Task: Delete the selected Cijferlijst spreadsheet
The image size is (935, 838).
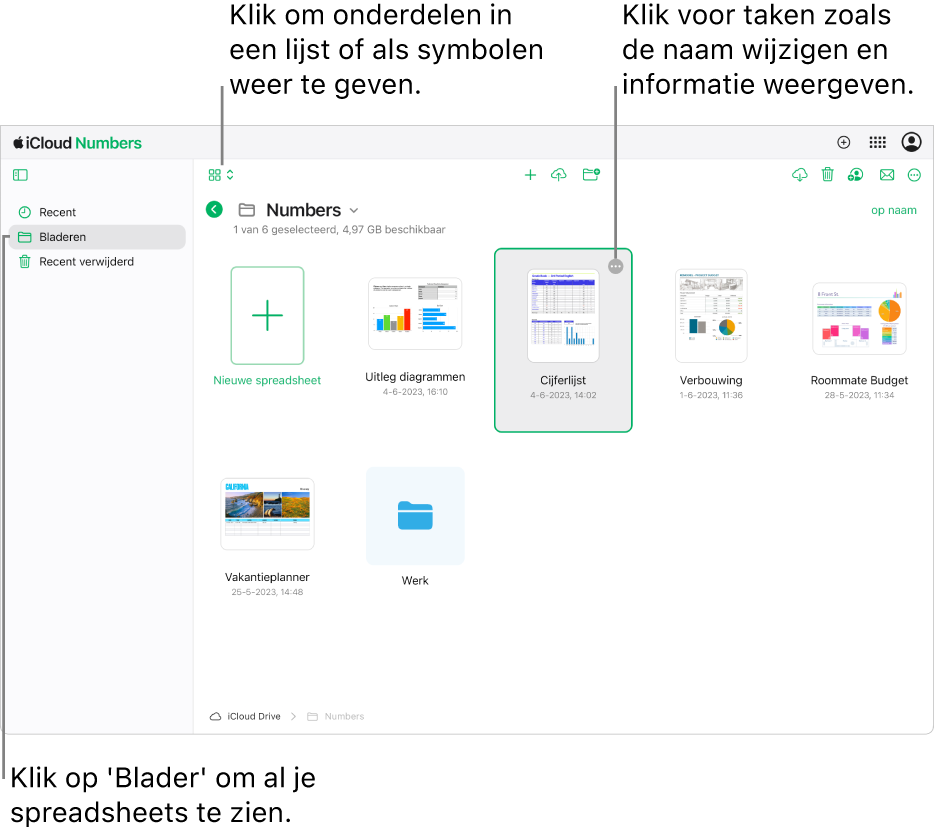Action: tap(827, 174)
